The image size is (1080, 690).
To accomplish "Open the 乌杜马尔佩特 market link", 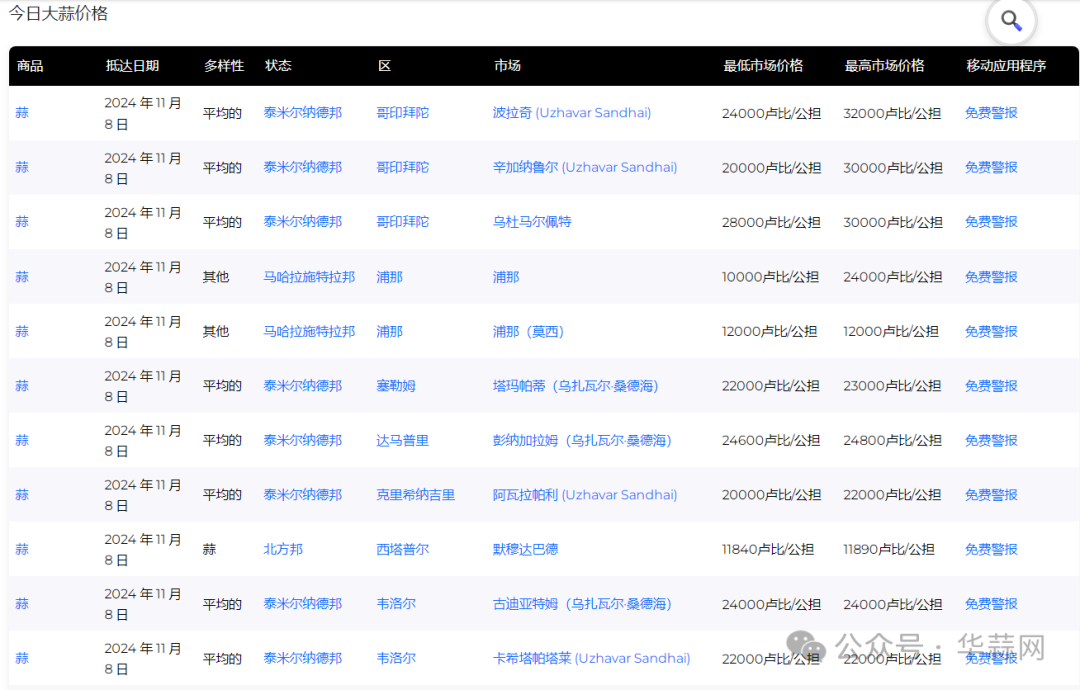I will [532, 222].
